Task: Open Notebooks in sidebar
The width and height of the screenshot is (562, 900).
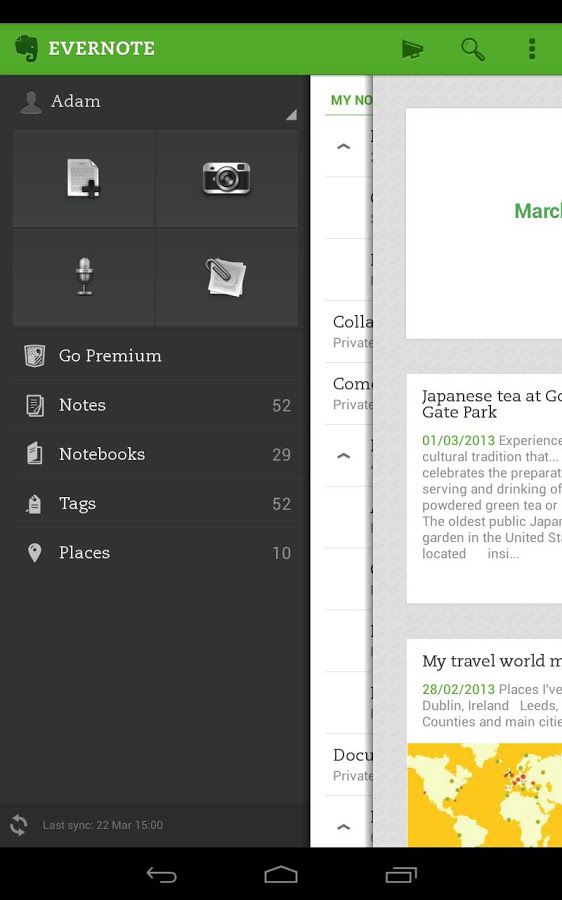Action: tap(155, 454)
